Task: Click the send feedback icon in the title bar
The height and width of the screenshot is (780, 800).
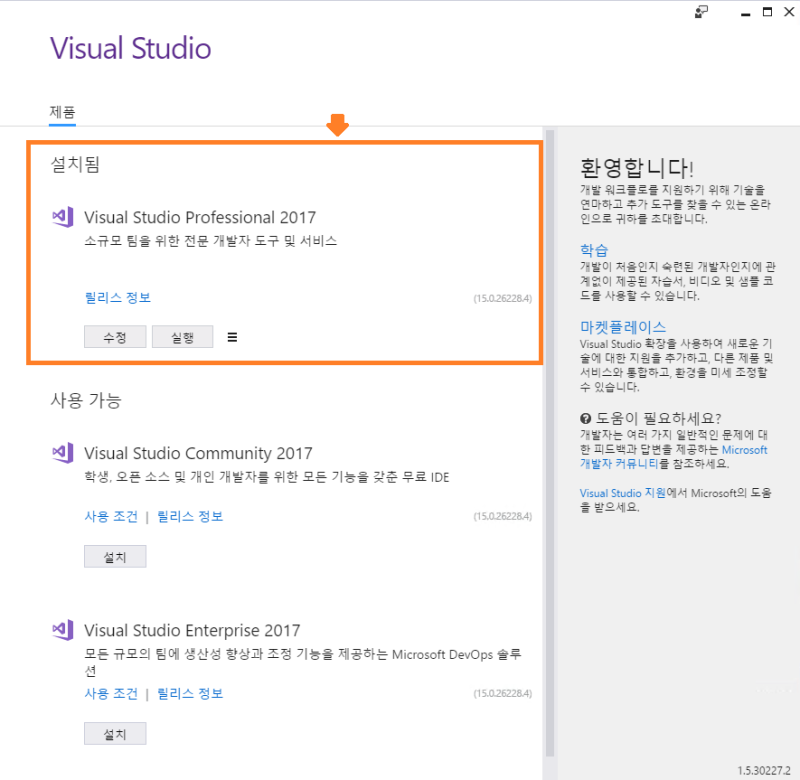Action: pyautogui.click(x=700, y=12)
